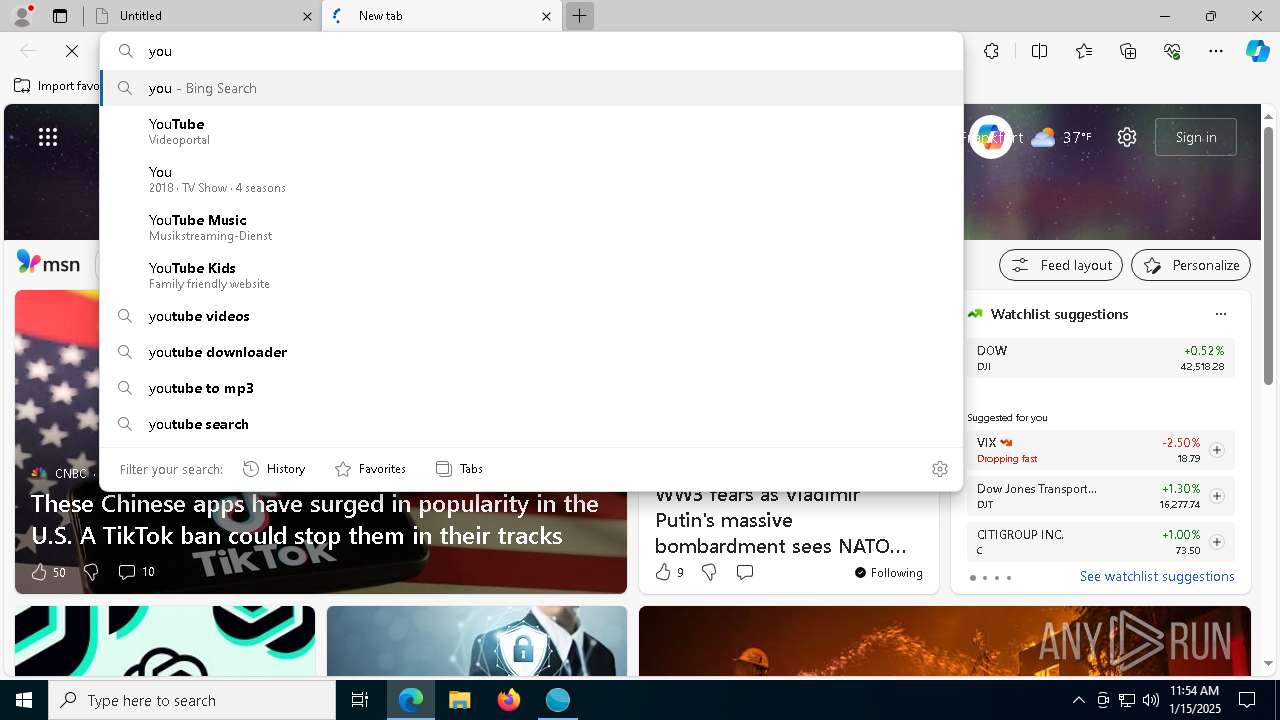Image resolution: width=1280 pixels, height=720 pixels.
Task: Open the TikTok ban article headline
Action: coord(315,520)
